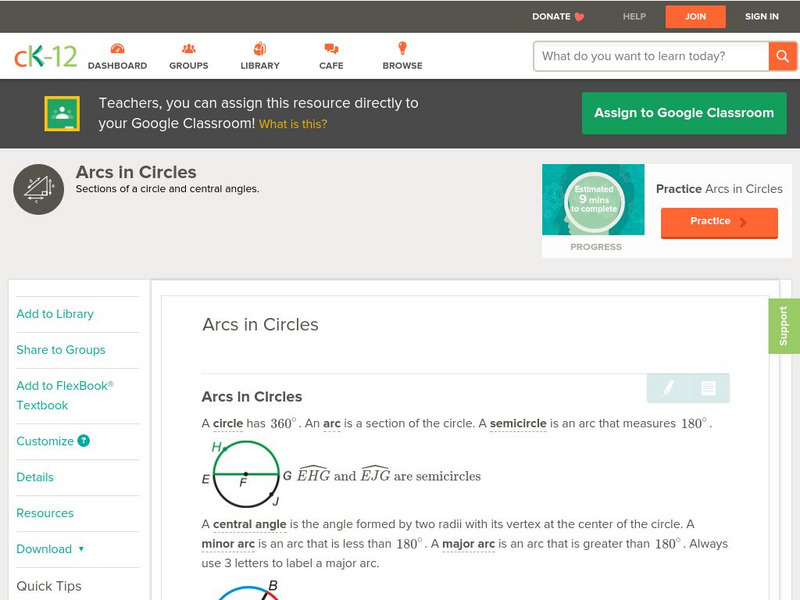
Task: Click the DONATE link
Action: point(551,17)
